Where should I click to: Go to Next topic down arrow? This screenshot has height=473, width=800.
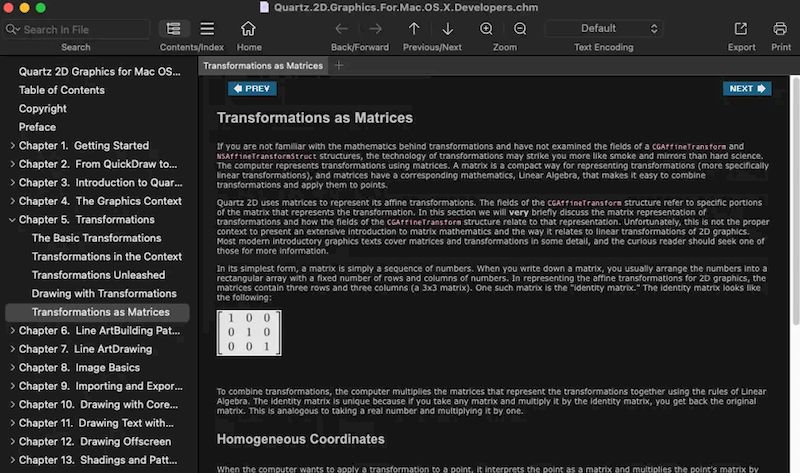tap(447, 29)
